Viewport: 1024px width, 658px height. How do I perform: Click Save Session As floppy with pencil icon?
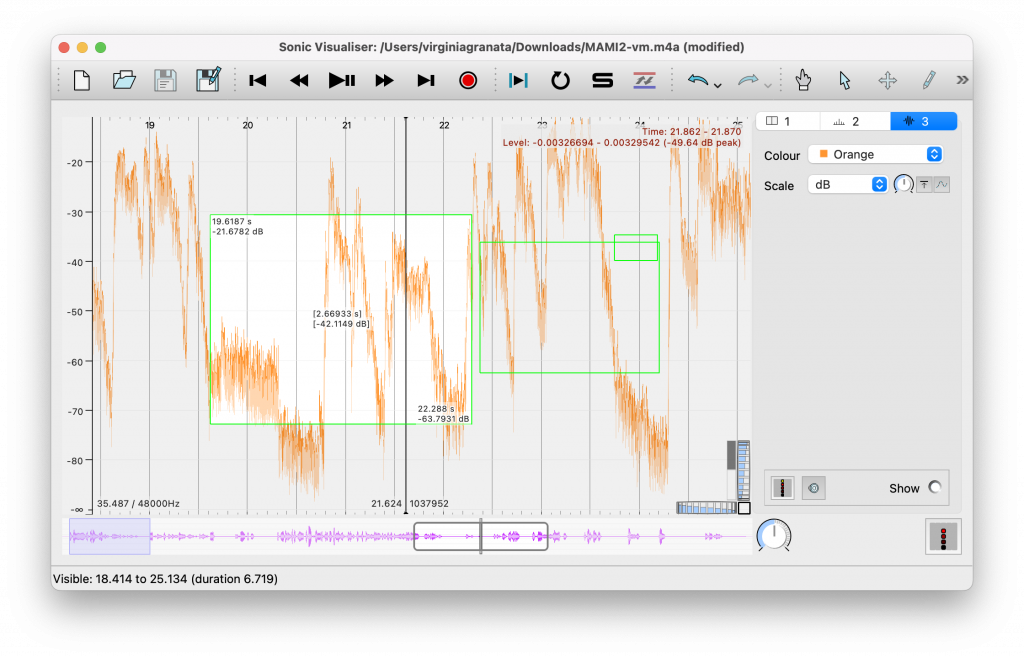pos(208,80)
